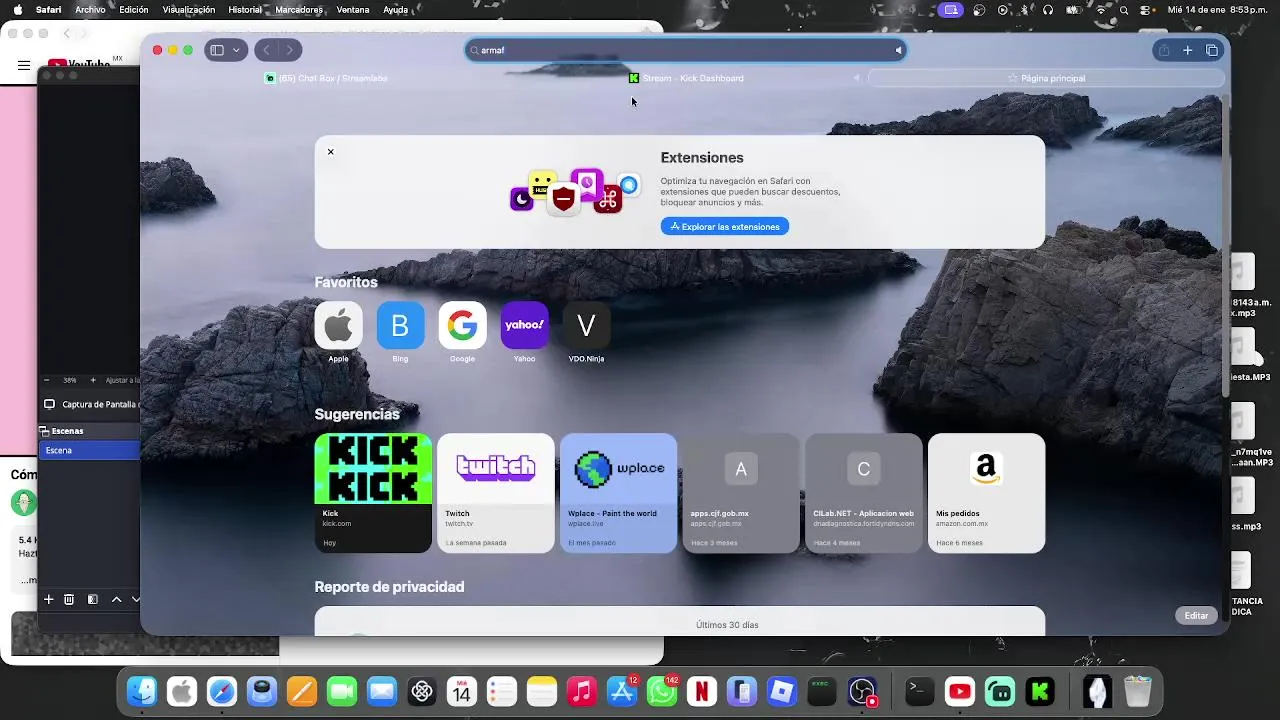Viewport: 1280px width, 720px height.
Task: Open the Historial menu
Action: (x=245, y=10)
